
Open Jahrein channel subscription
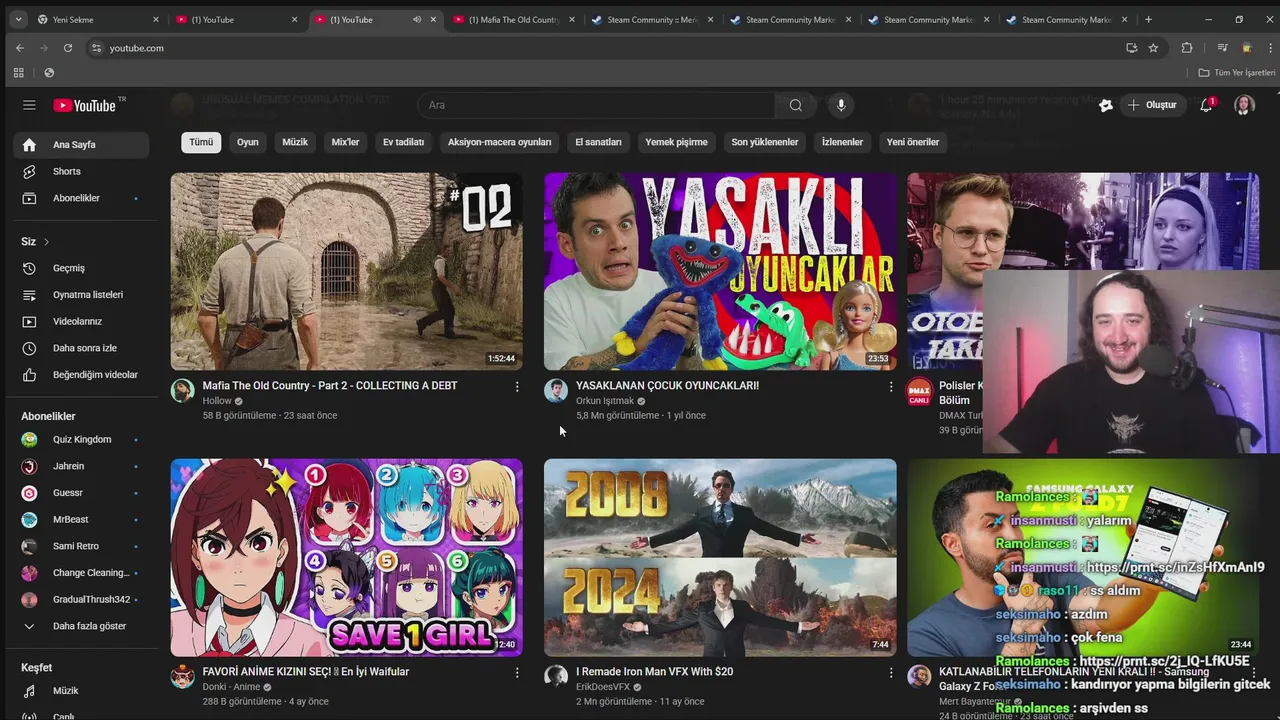81,466
